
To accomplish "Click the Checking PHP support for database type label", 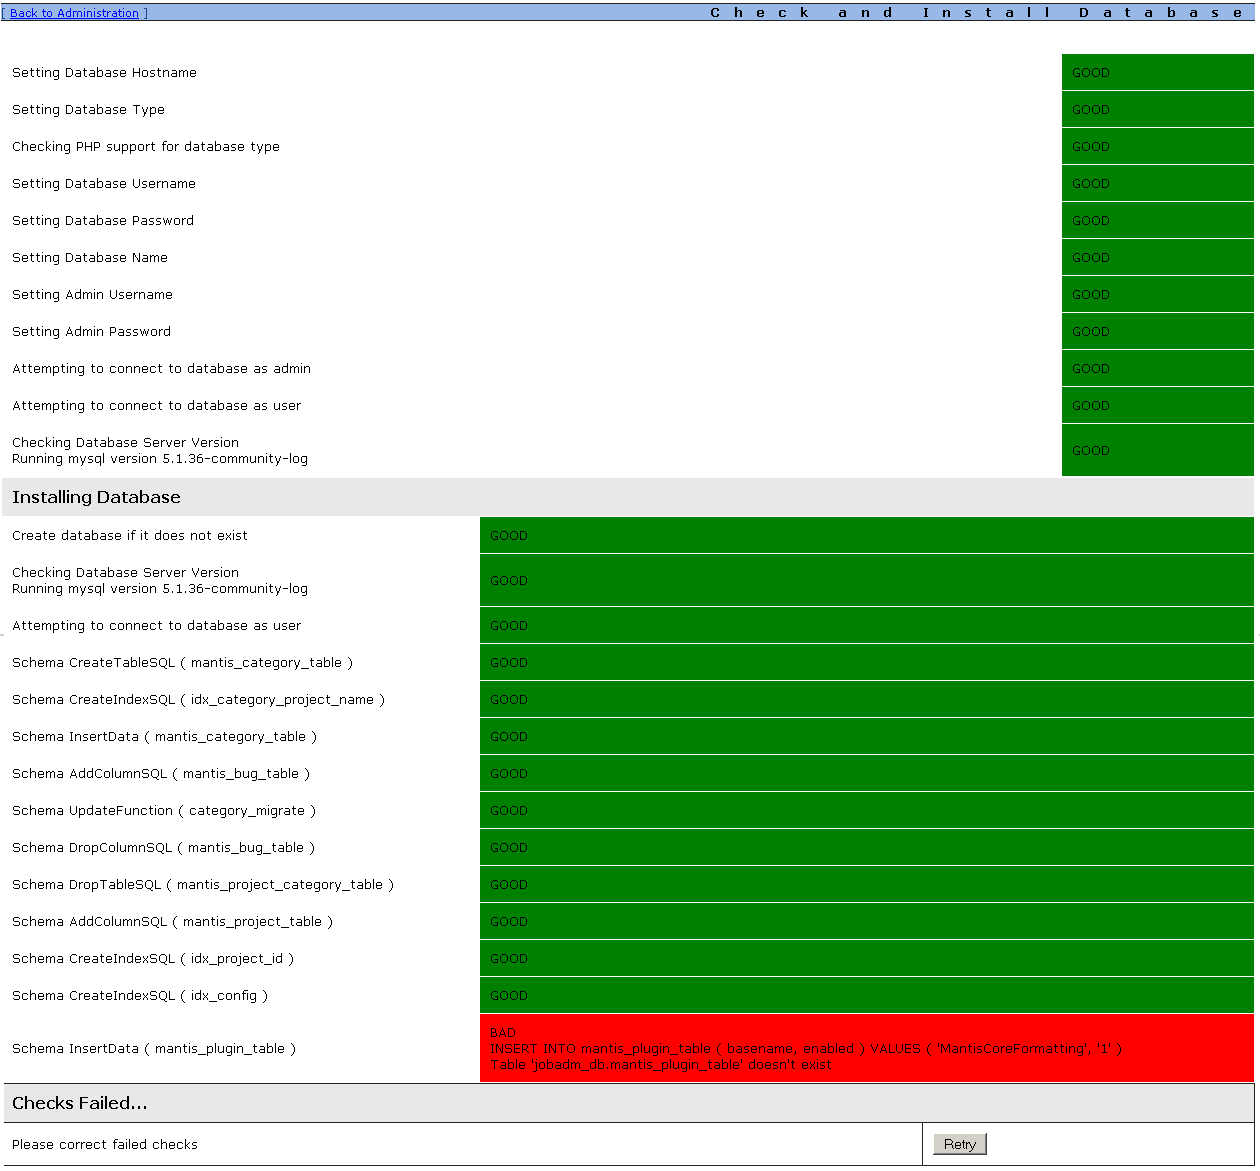I will 146,146.
